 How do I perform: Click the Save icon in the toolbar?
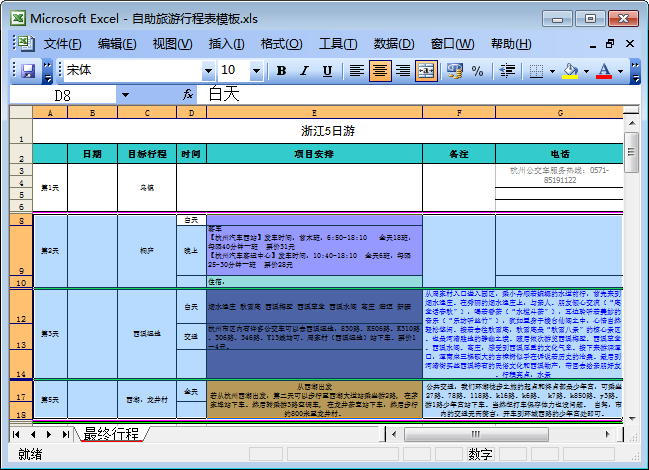(28, 71)
